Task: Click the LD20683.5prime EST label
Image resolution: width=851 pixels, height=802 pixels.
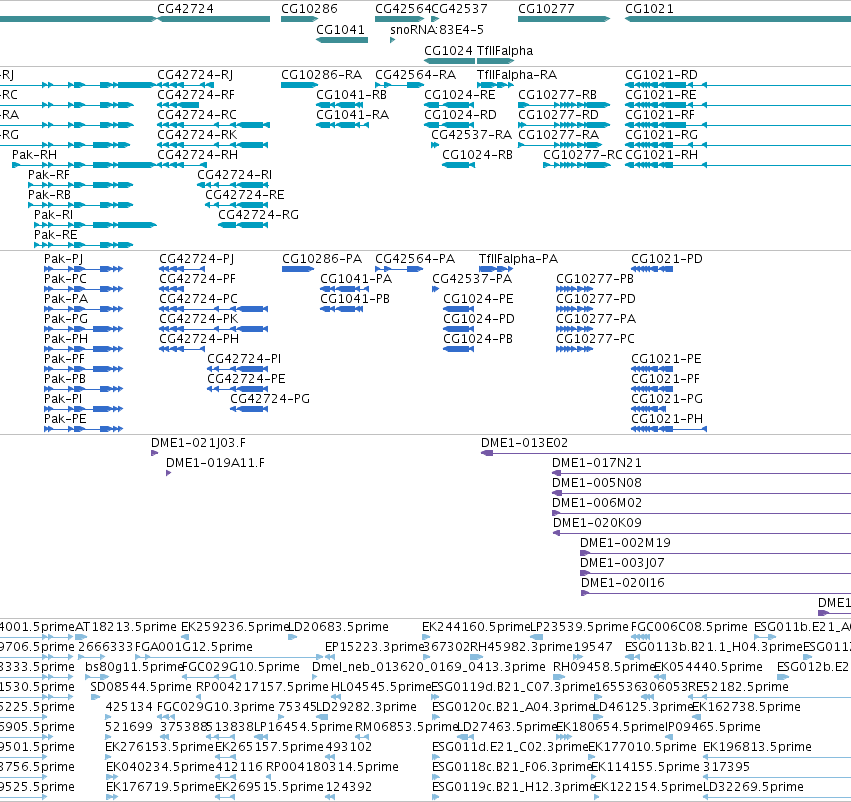Action: coord(338,627)
